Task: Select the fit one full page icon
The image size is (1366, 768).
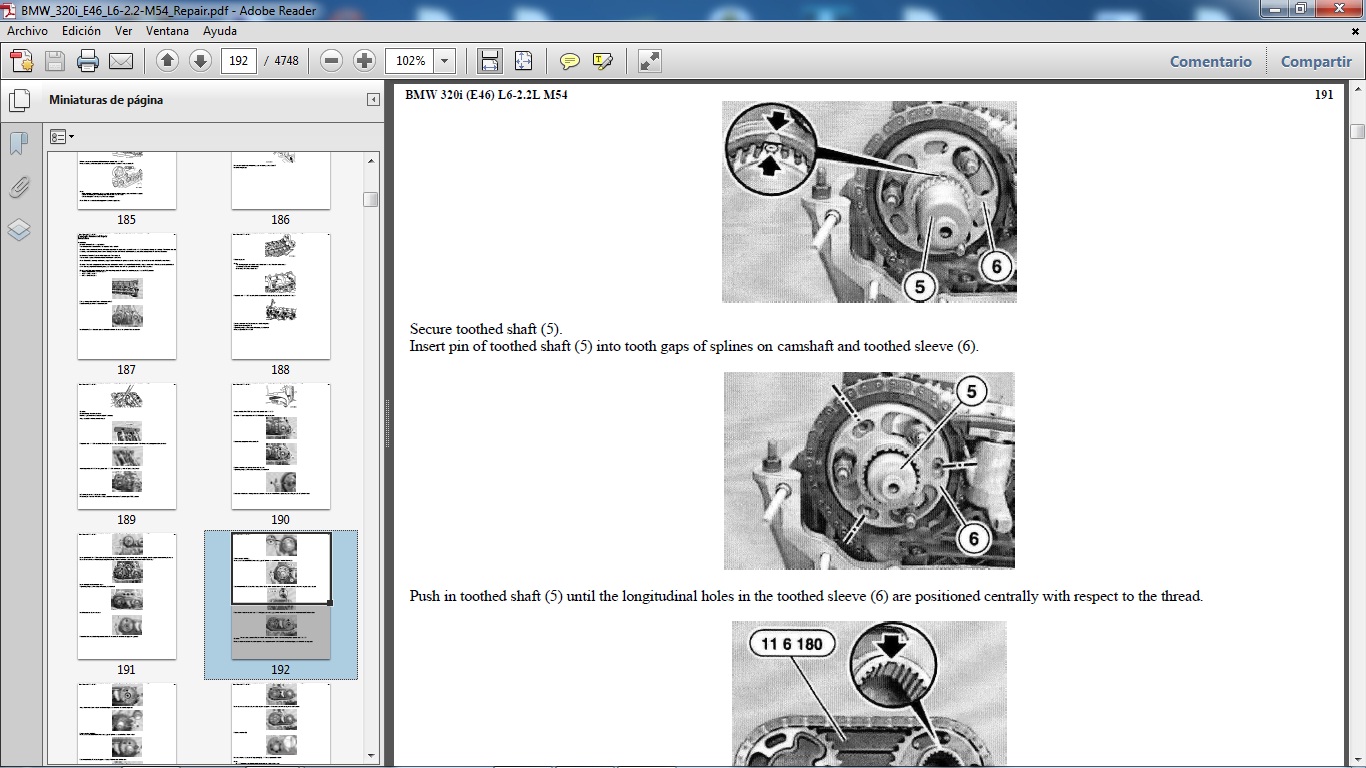Action: pos(524,61)
